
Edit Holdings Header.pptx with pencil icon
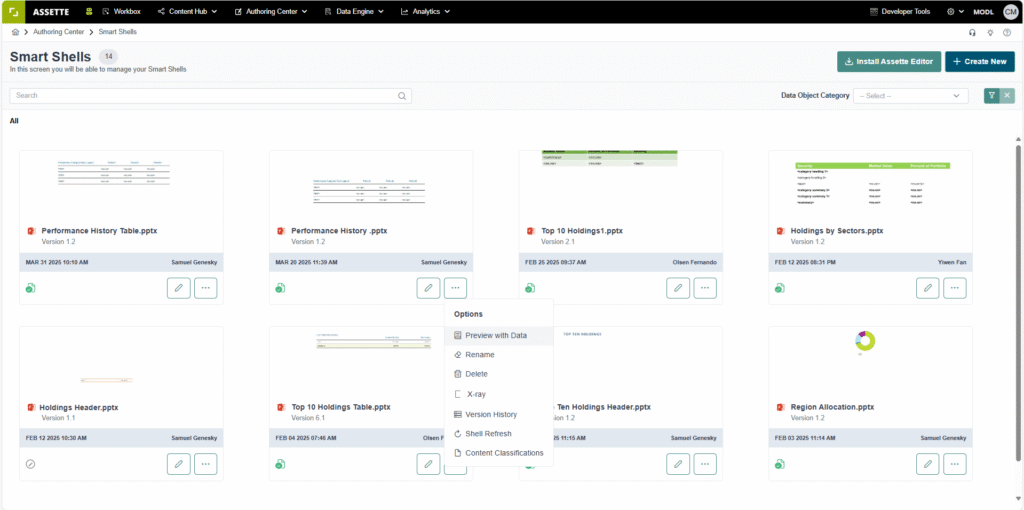point(178,464)
